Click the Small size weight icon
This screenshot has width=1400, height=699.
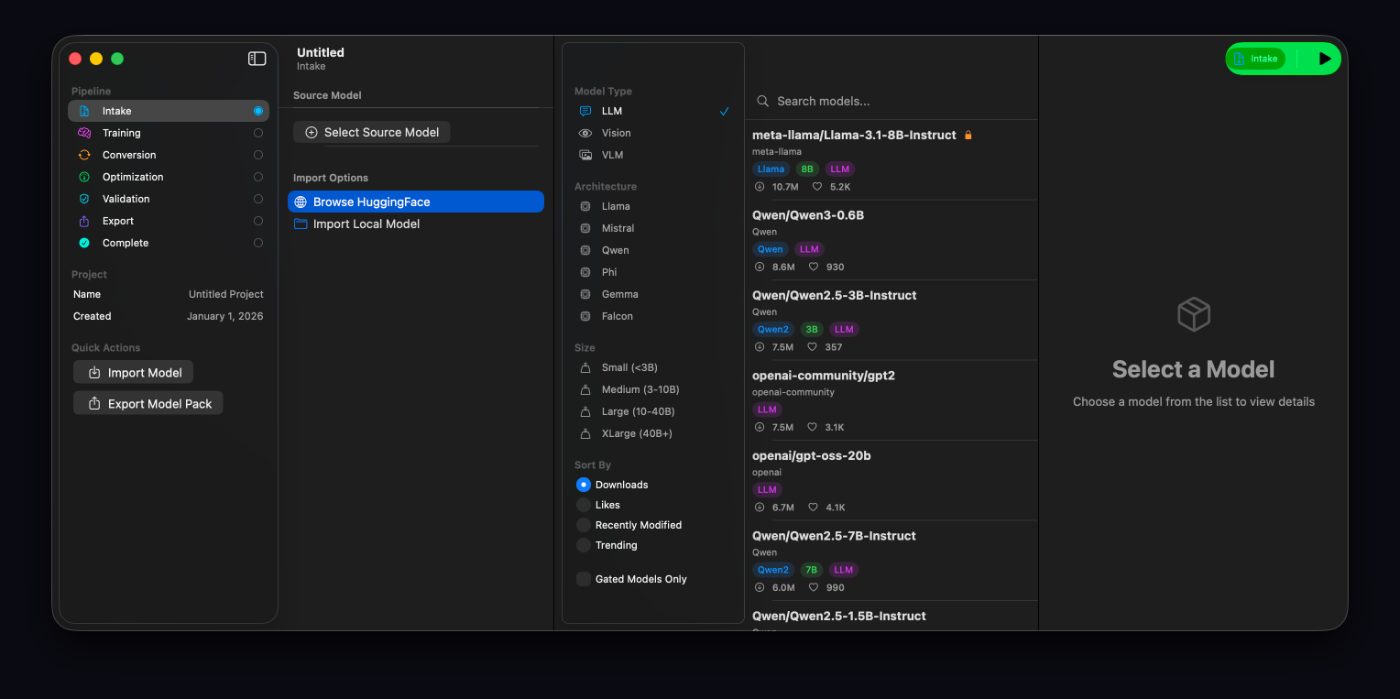pyautogui.click(x=586, y=368)
